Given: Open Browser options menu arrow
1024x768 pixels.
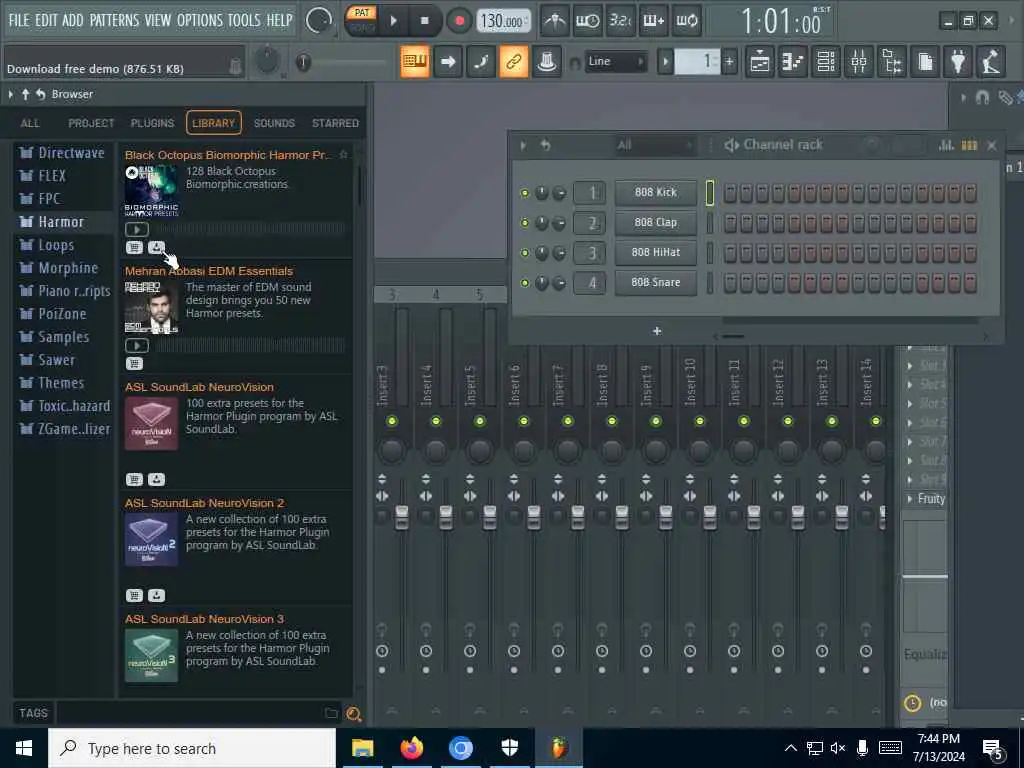Looking at the screenshot, I should click(10, 94).
